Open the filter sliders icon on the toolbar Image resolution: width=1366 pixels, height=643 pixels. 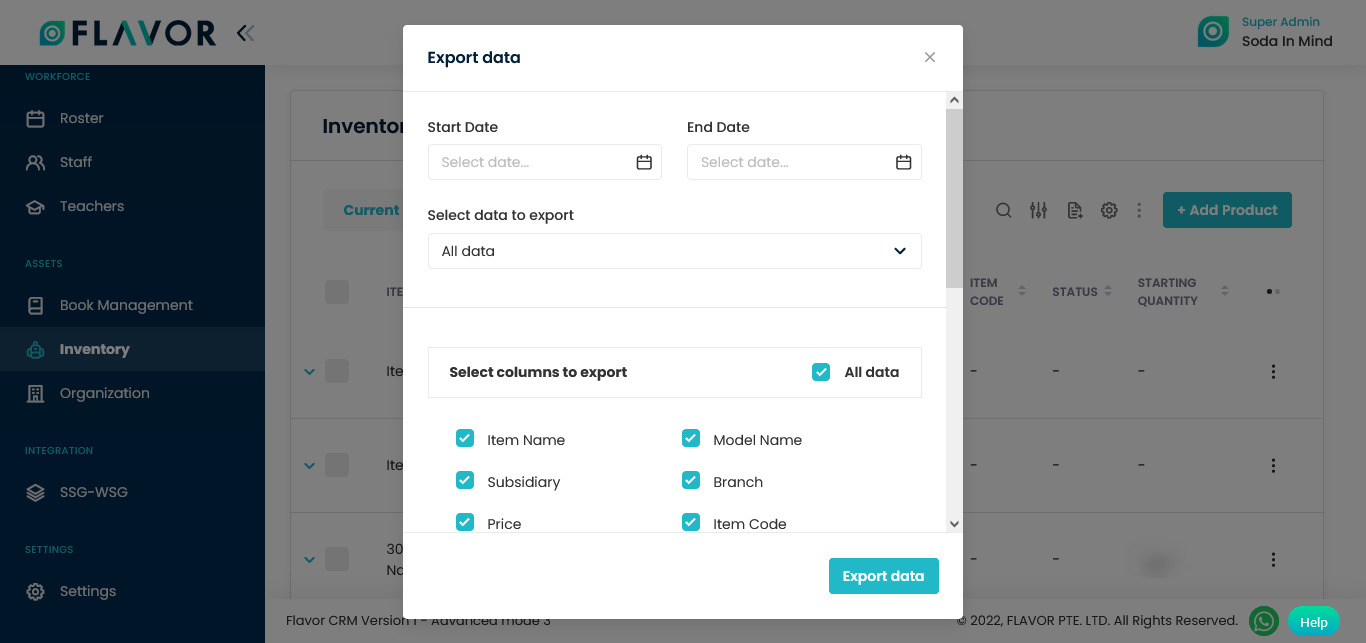[x=1038, y=210]
